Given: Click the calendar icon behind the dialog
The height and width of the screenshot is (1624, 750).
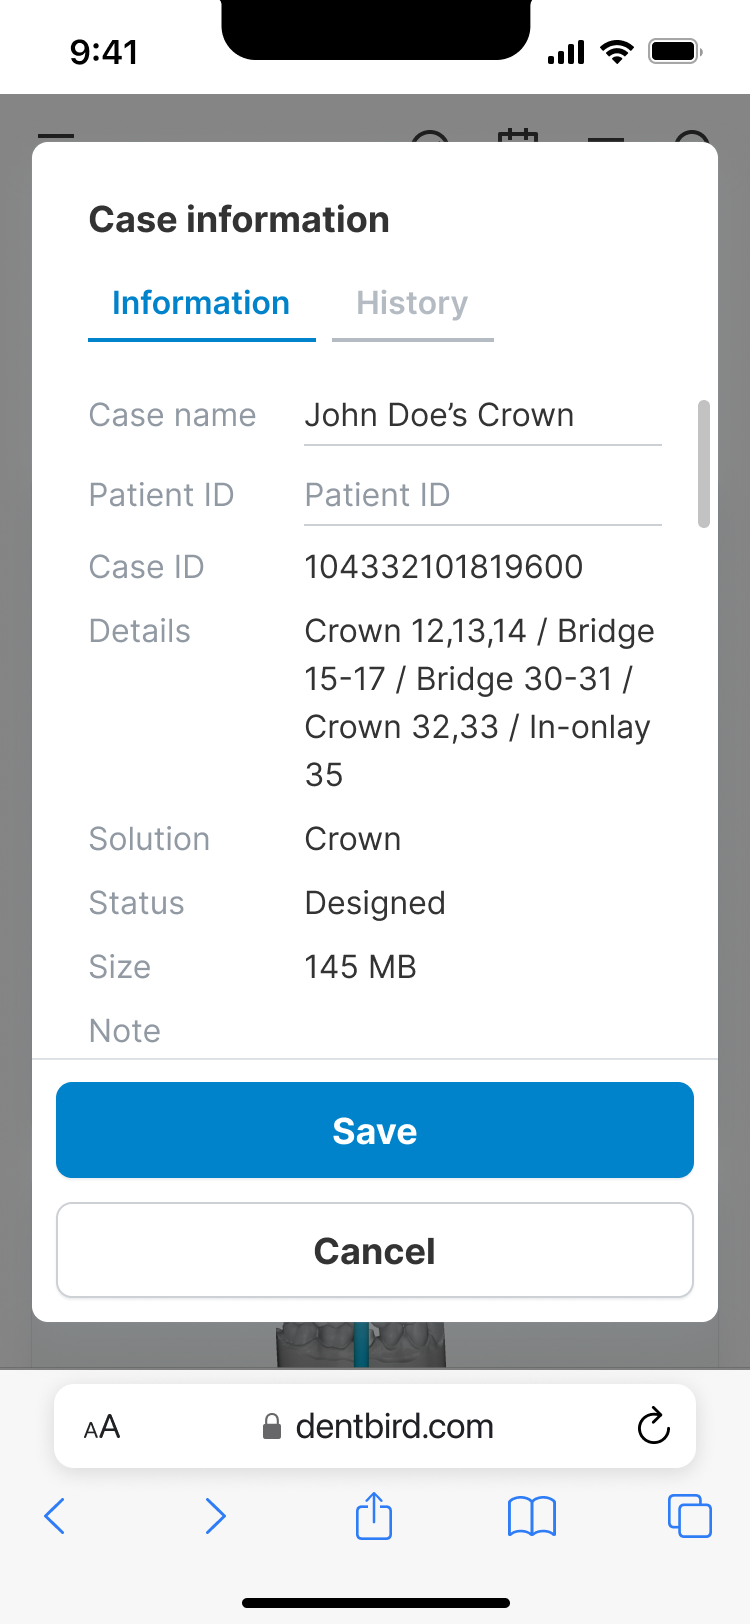Looking at the screenshot, I should [517, 136].
